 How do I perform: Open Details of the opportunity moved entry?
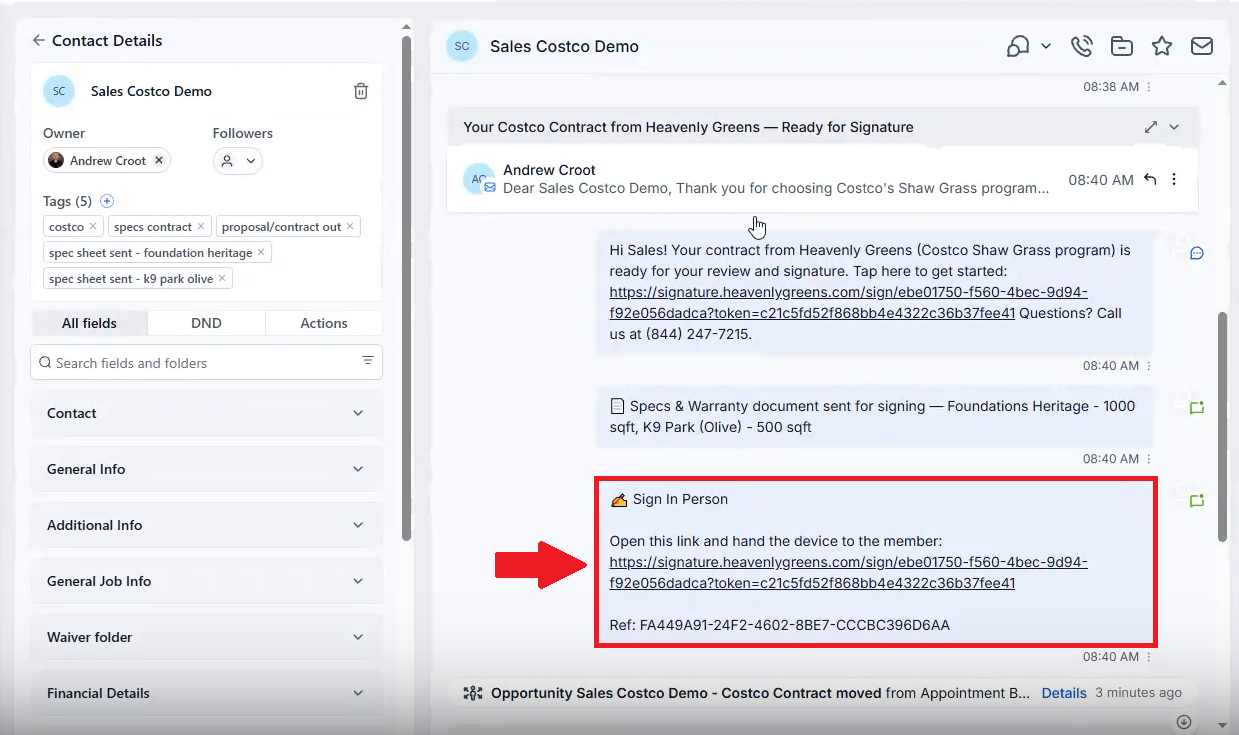(1064, 692)
